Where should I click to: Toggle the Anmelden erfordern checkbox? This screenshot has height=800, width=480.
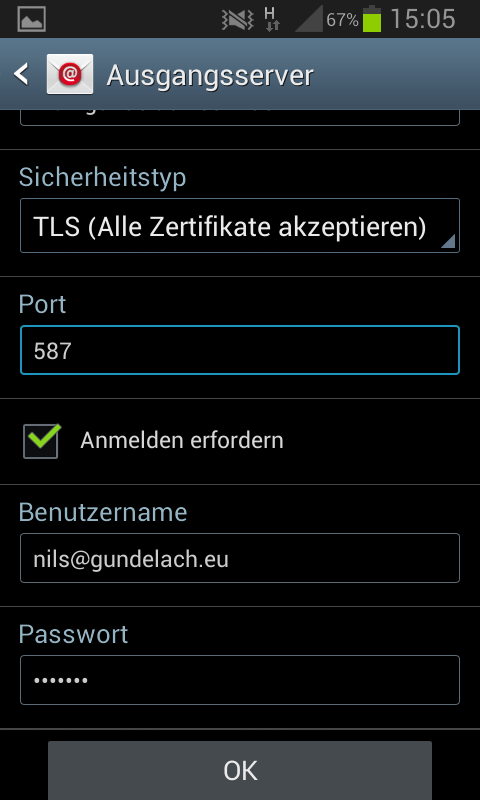(41, 440)
